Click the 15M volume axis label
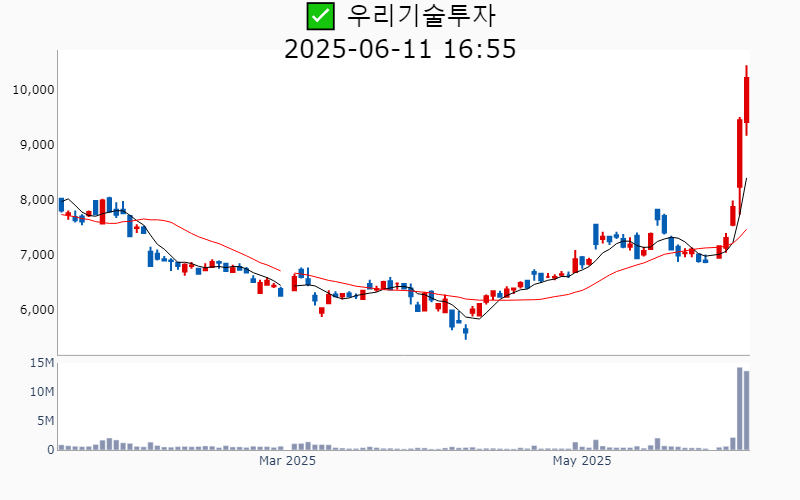 pos(42,363)
